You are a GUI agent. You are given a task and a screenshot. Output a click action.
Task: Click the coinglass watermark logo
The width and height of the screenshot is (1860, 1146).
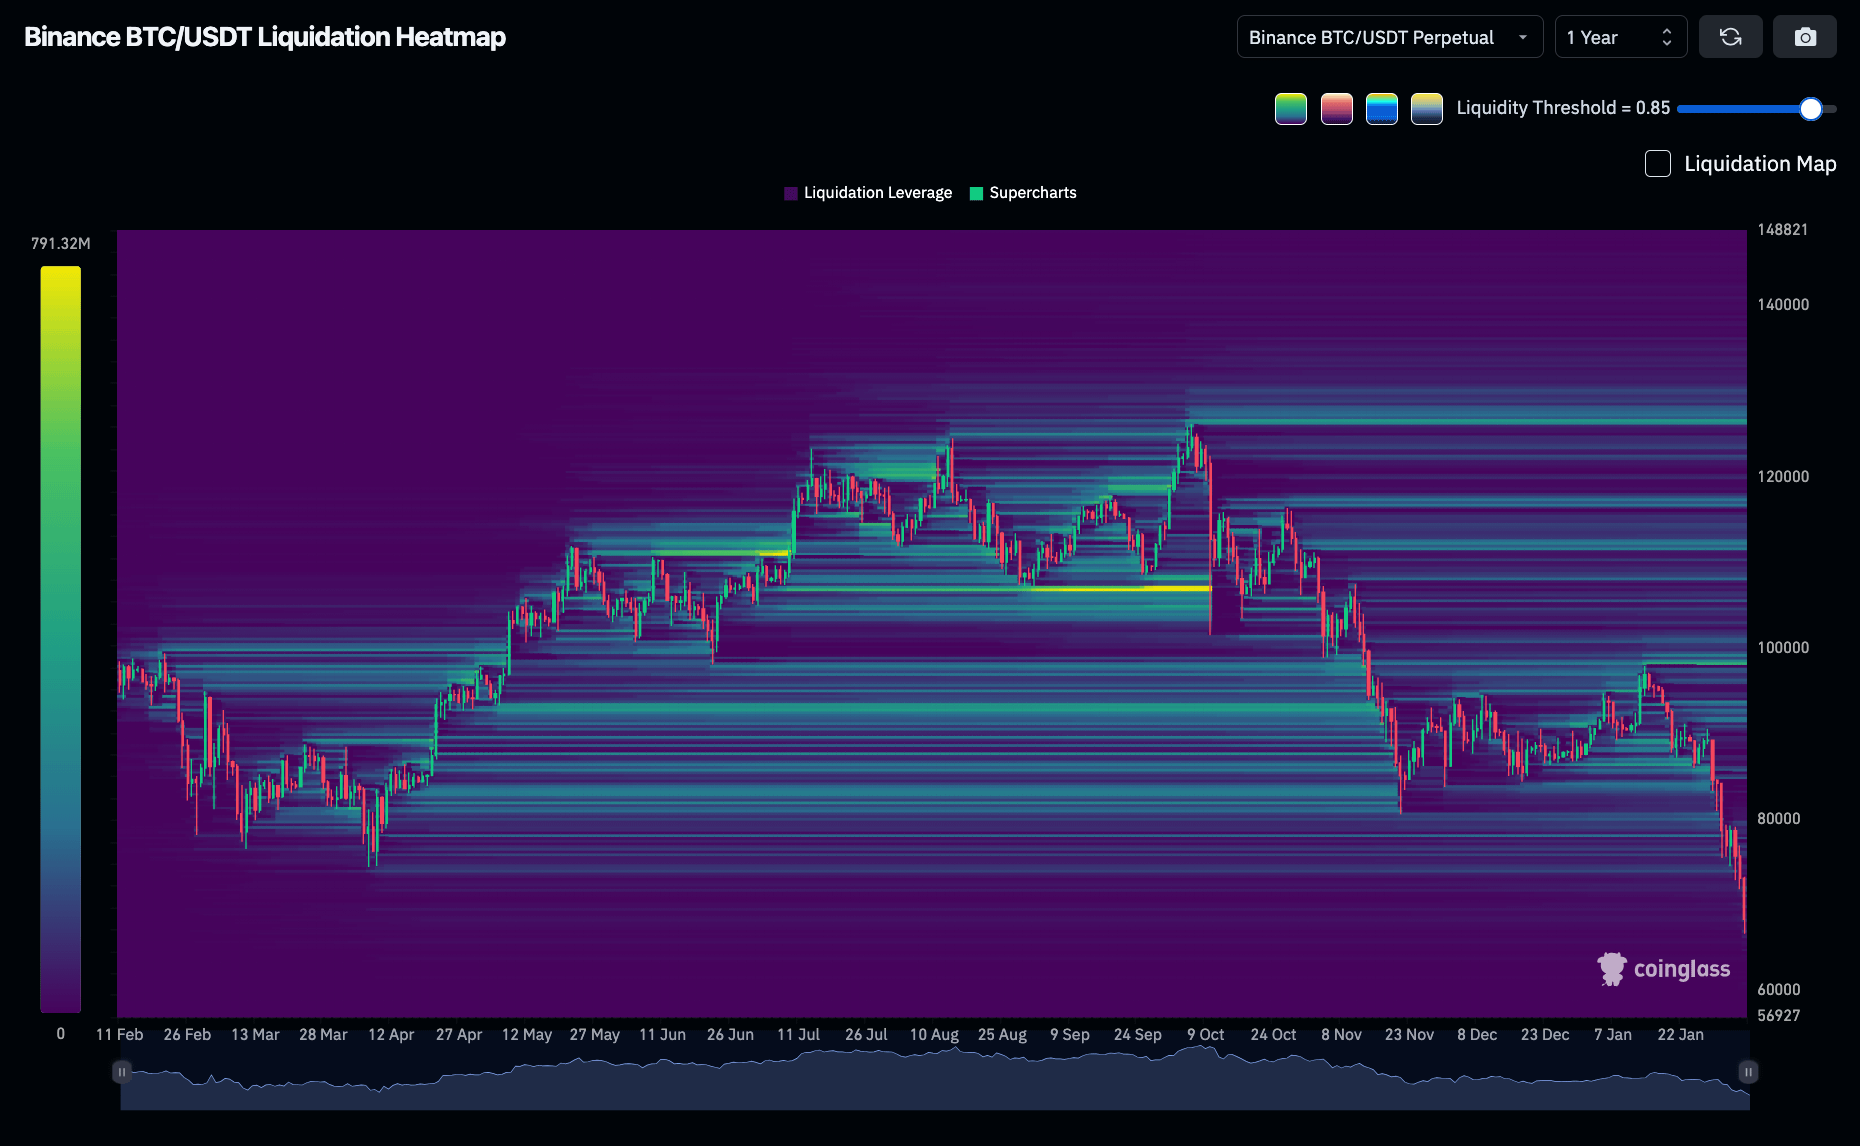coord(1664,969)
